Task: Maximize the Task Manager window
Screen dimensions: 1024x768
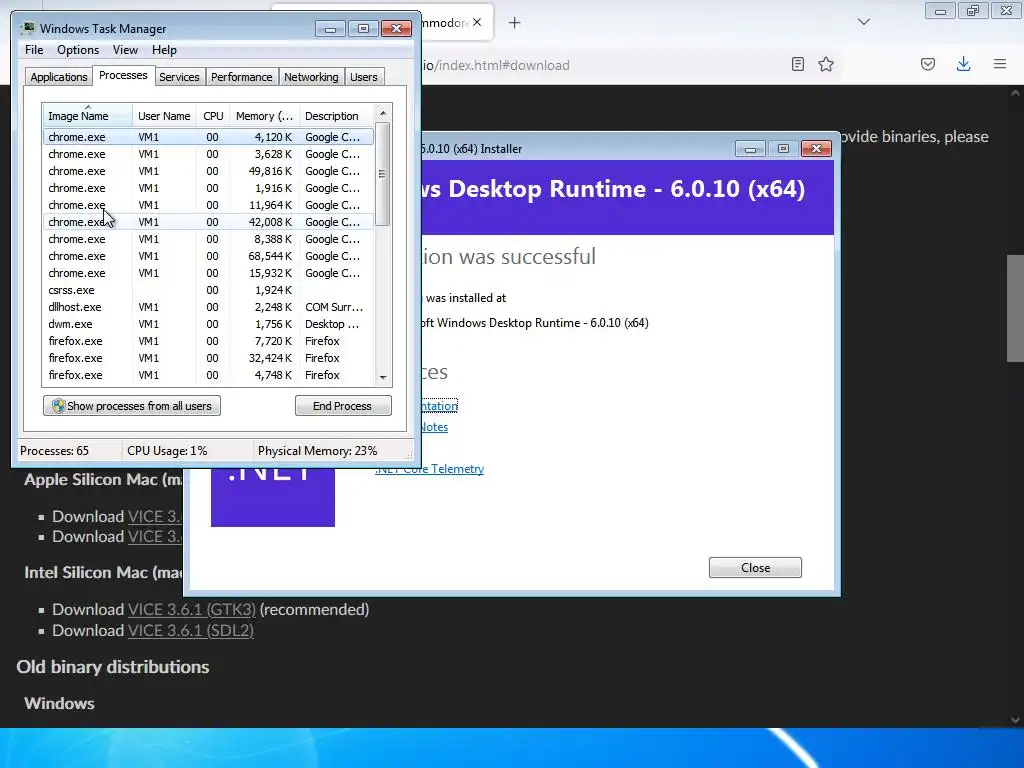Action: pyautogui.click(x=363, y=29)
